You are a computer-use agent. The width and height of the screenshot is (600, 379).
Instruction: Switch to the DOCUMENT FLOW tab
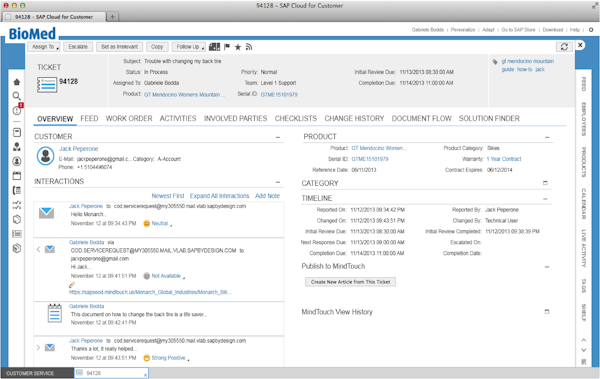(x=422, y=119)
